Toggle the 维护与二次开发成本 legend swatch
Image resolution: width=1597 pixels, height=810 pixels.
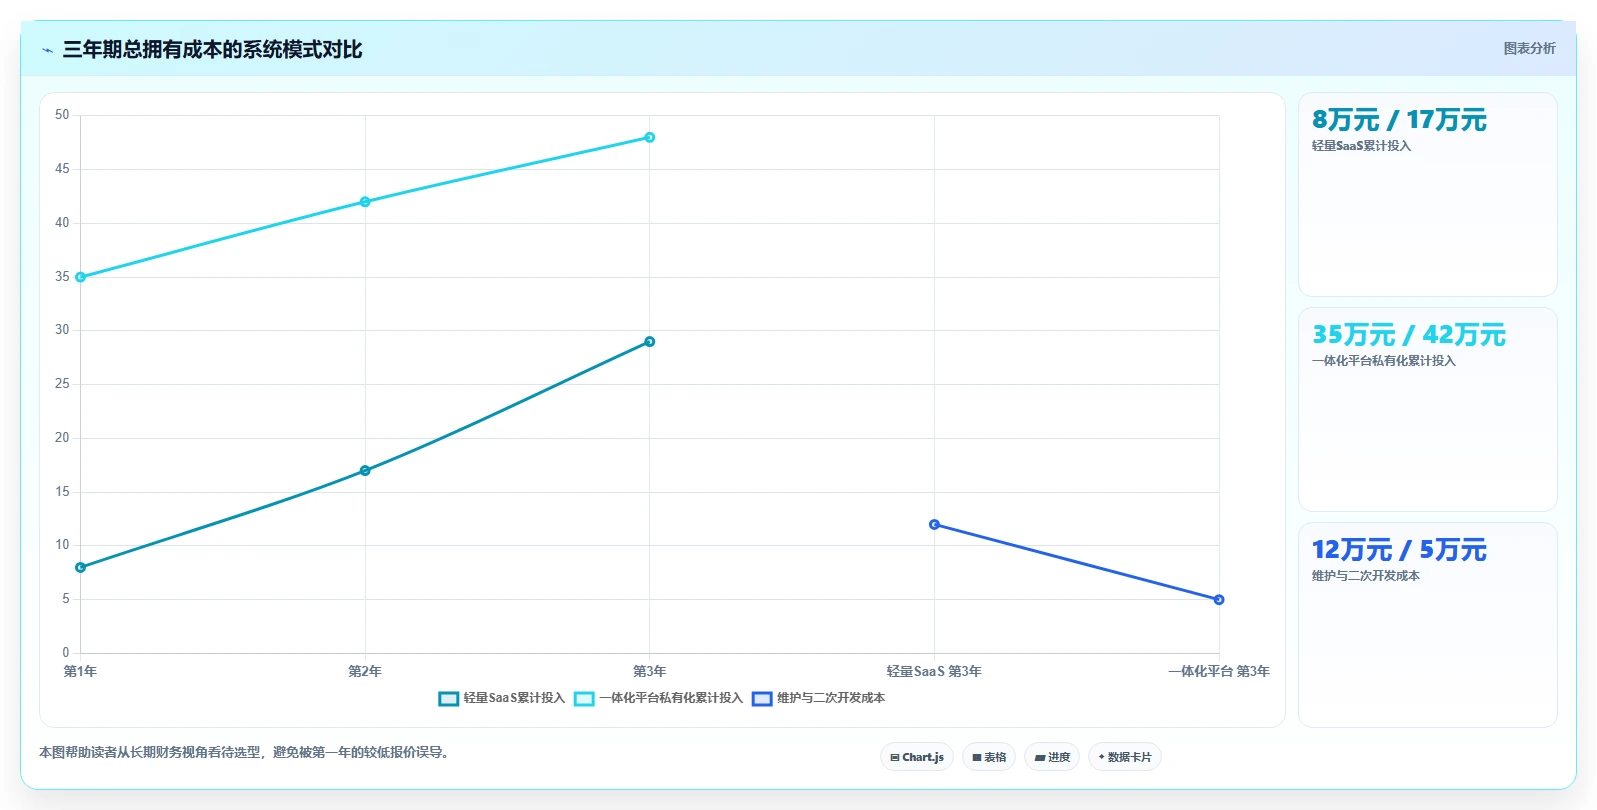pos(762,699)
